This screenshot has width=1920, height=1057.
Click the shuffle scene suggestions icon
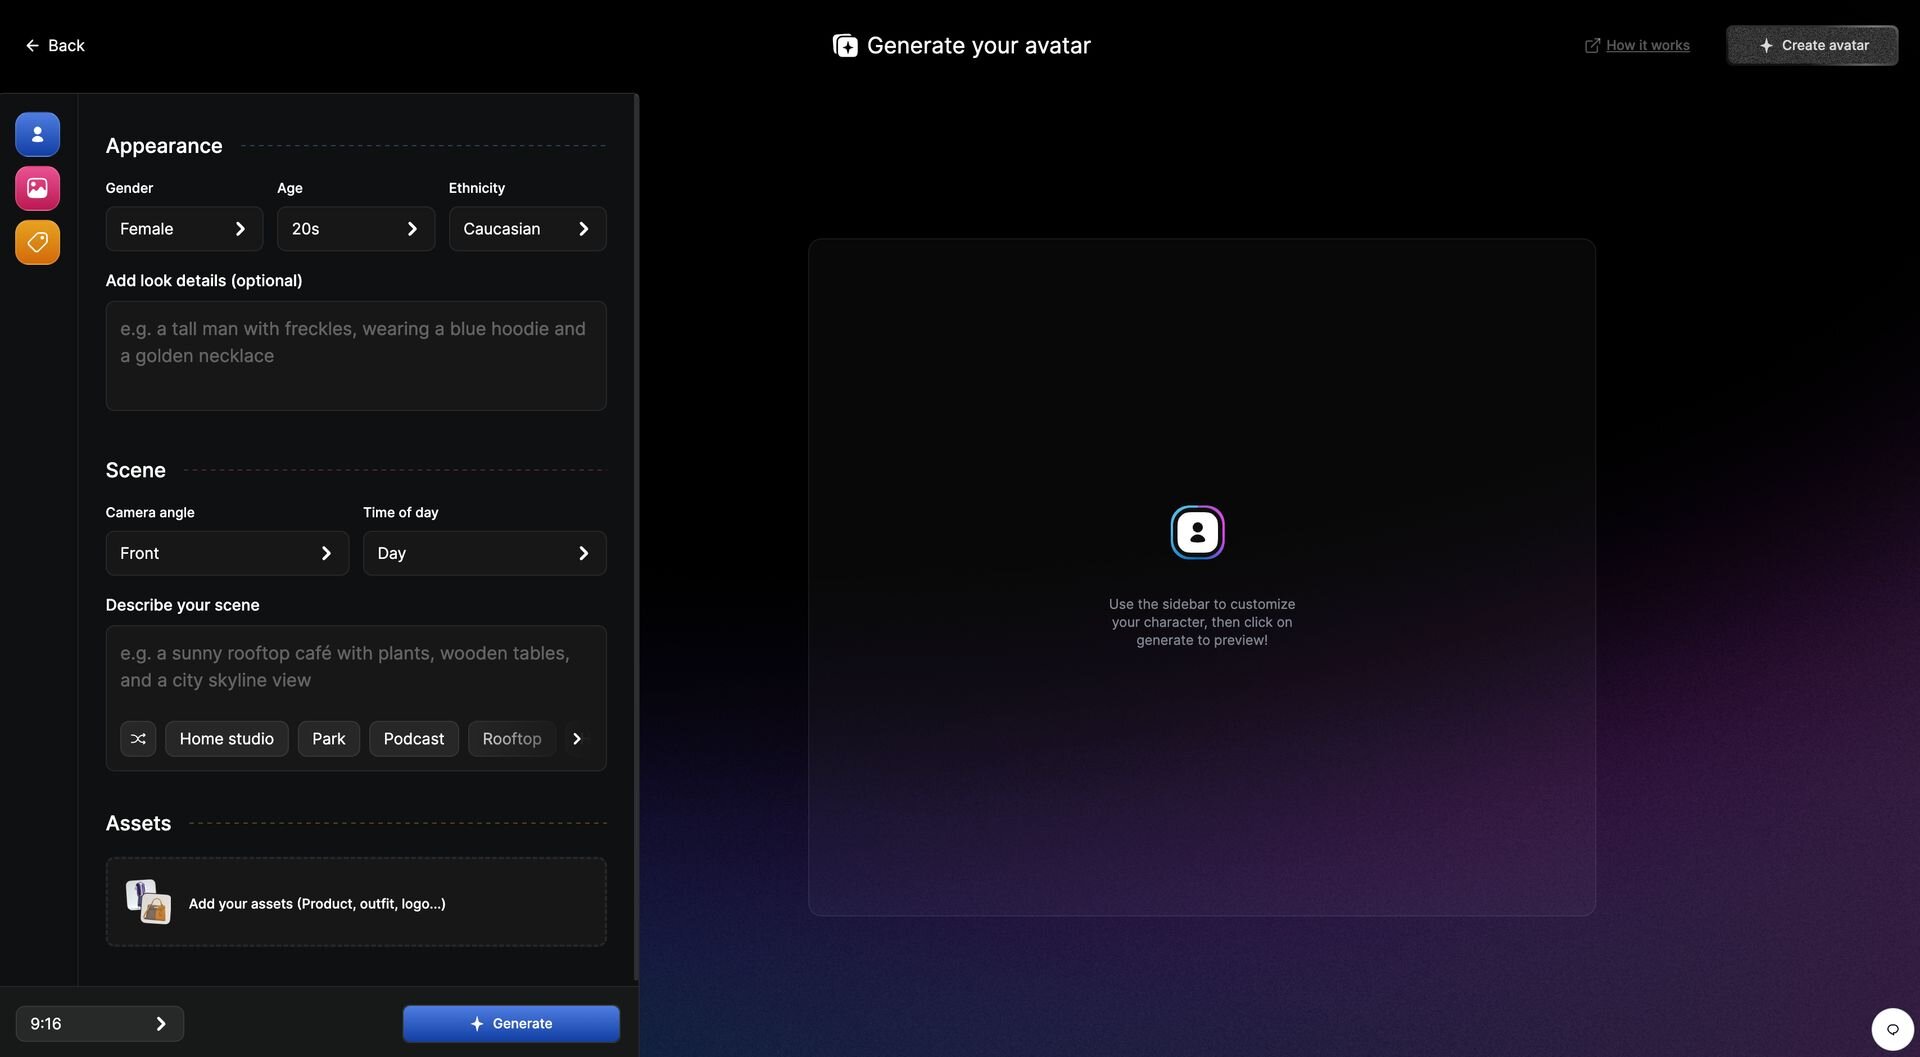point(138,739)
